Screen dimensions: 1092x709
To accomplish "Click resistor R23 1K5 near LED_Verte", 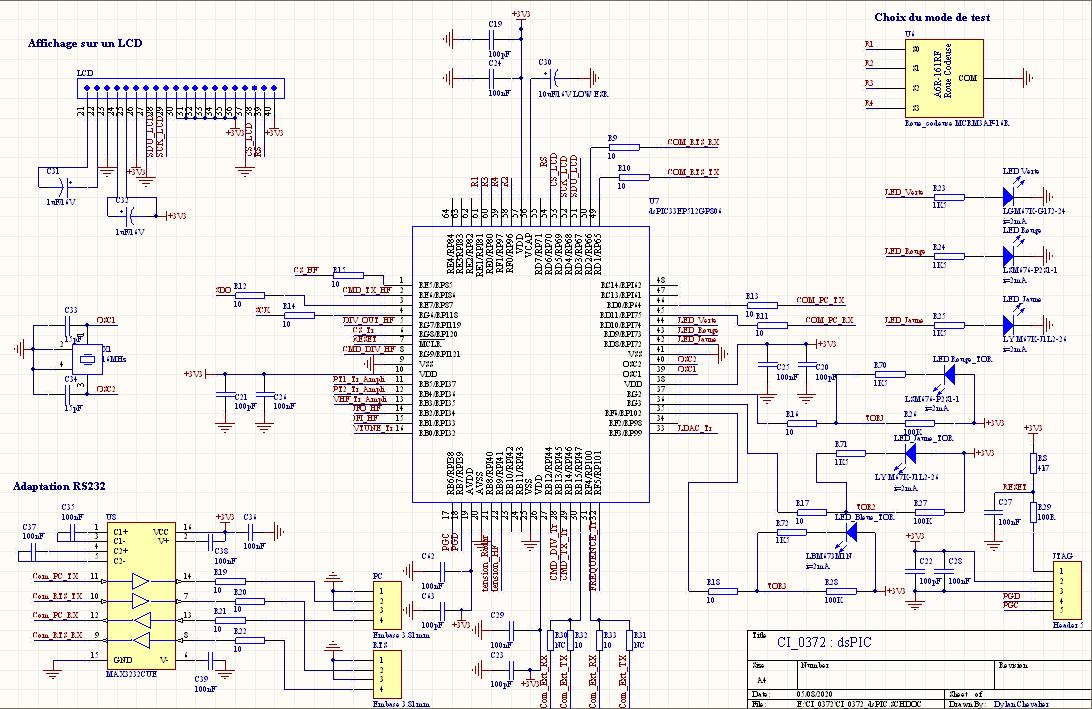I will coord(948,197).
